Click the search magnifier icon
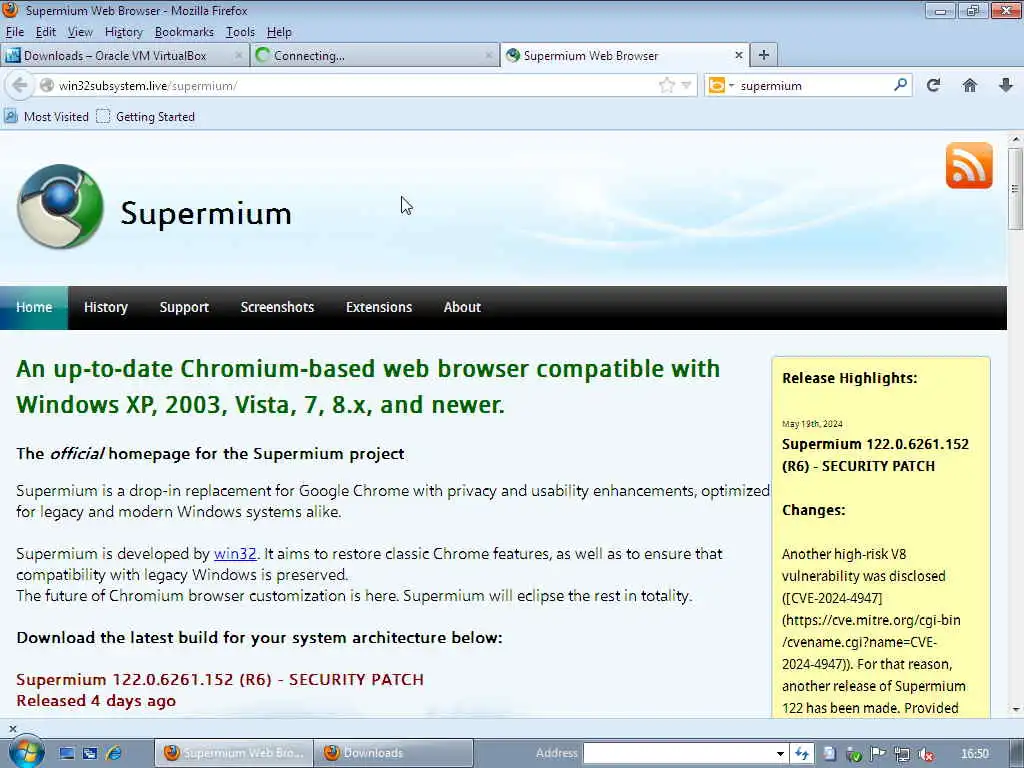1024x768 pixels. [901, 85]
